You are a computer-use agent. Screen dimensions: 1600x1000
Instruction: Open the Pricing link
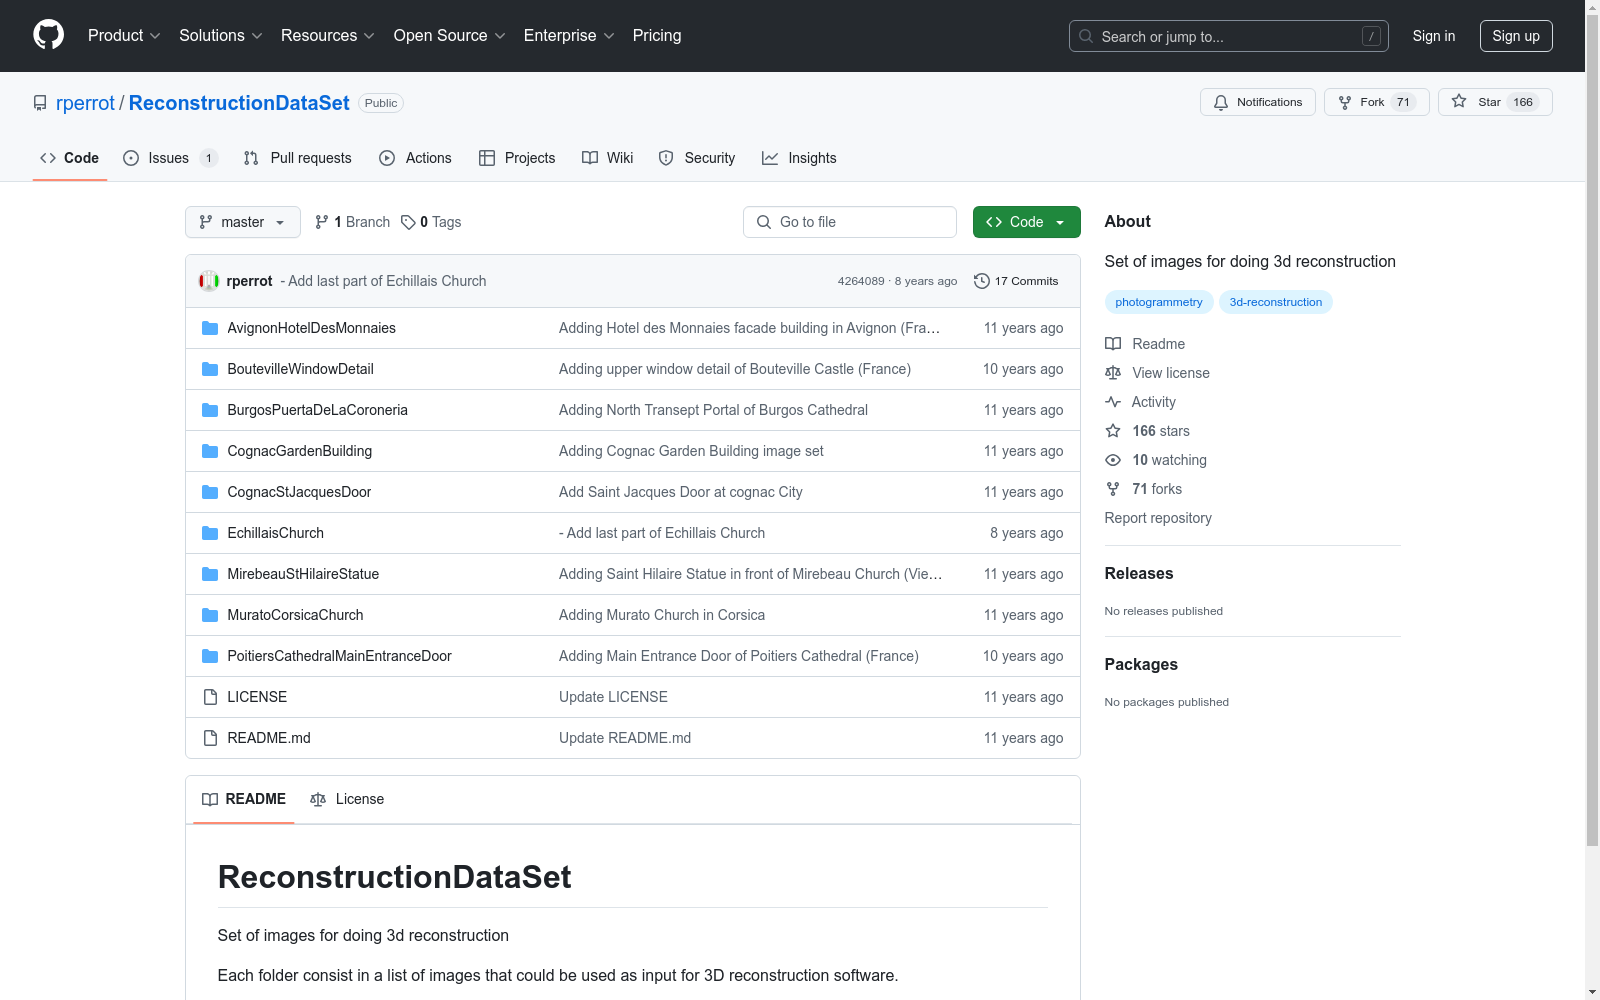[657, 36]
